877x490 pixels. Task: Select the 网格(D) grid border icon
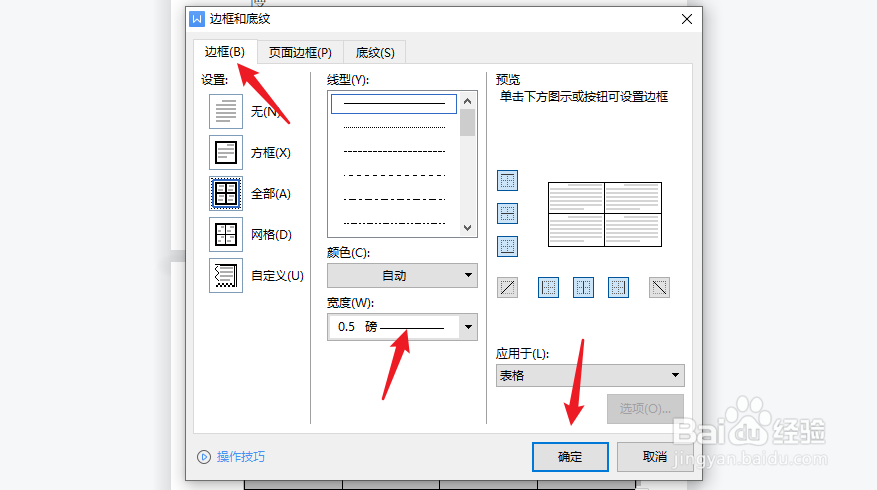226,234
